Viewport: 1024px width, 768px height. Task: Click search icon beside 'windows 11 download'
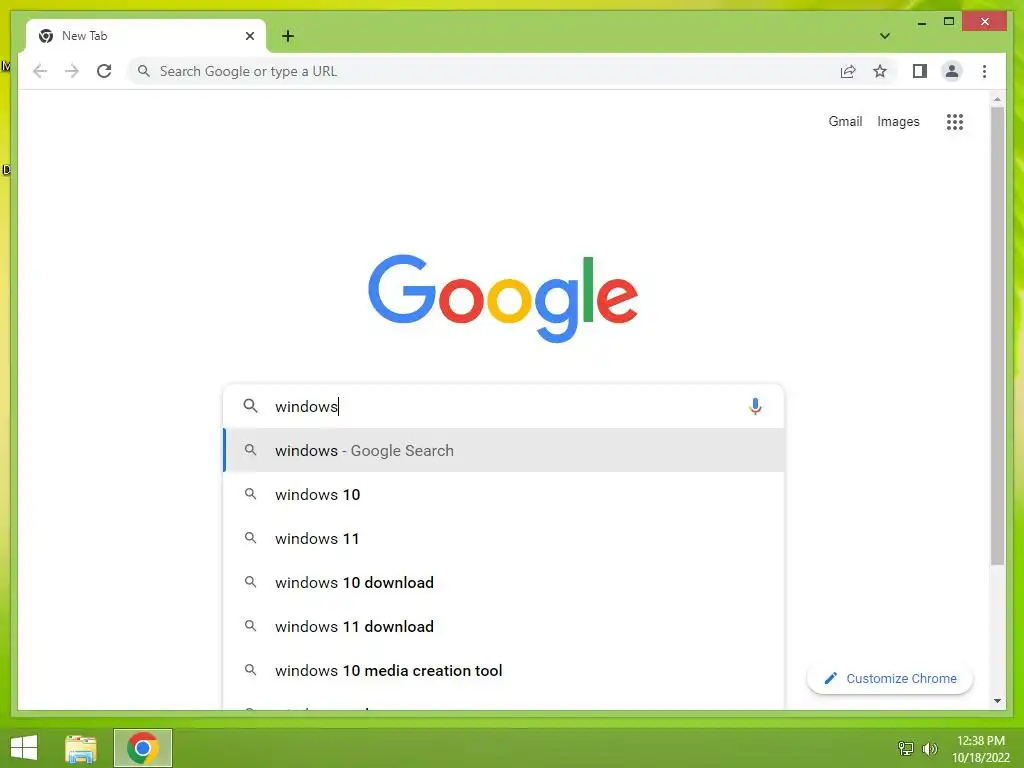point(250,626)
